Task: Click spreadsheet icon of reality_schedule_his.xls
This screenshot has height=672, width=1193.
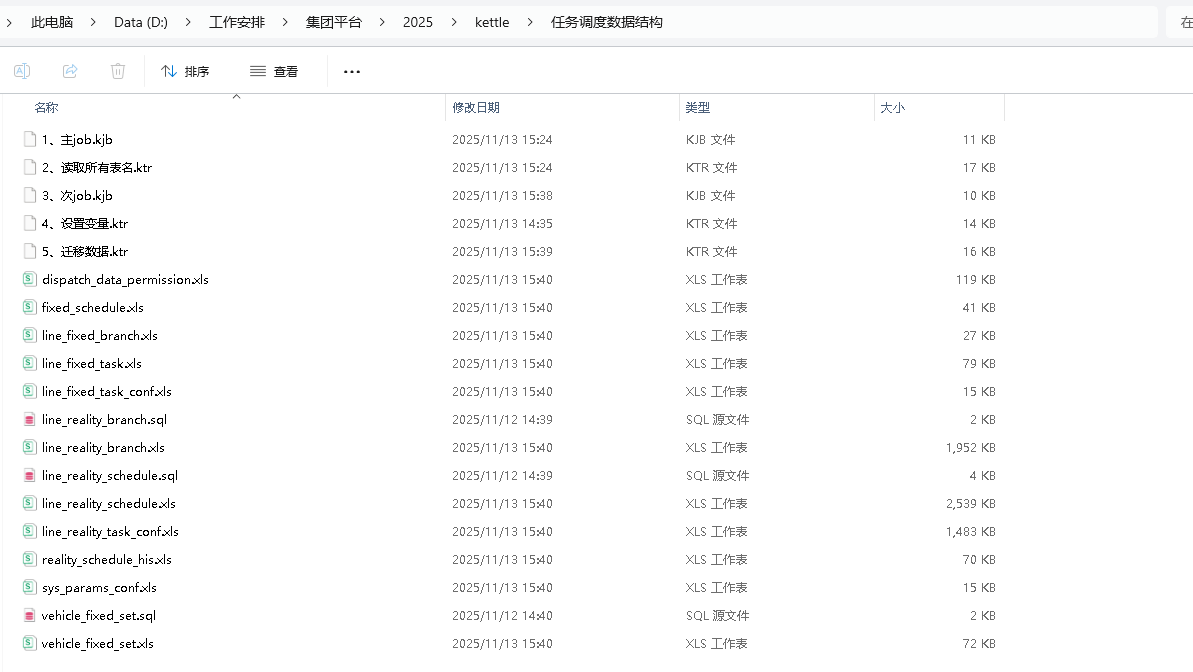Action: tap(29, 559)
